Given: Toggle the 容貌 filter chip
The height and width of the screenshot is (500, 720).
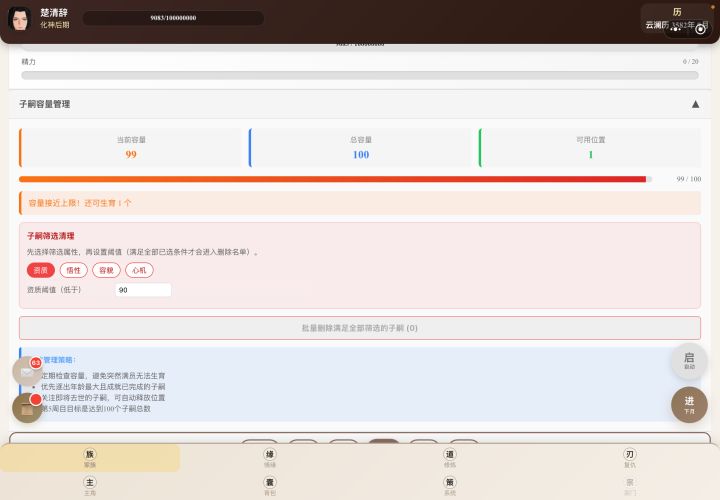Looking at the screenshot, I should point(107,270).
